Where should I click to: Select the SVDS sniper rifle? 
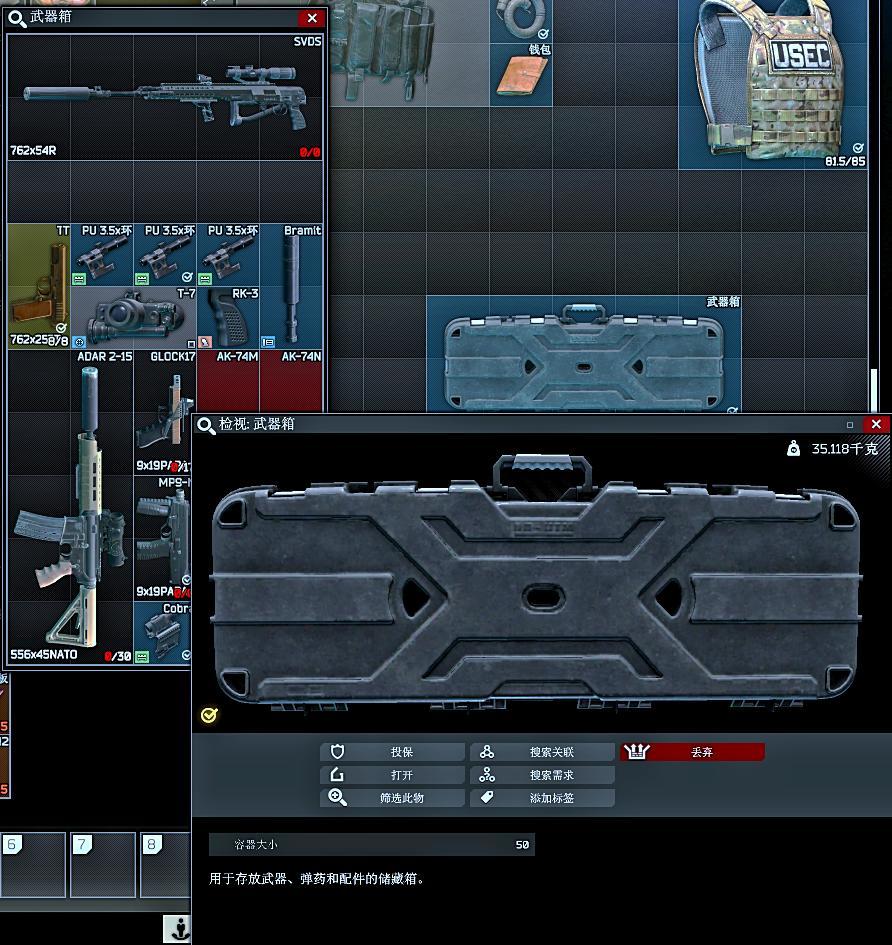165,98
